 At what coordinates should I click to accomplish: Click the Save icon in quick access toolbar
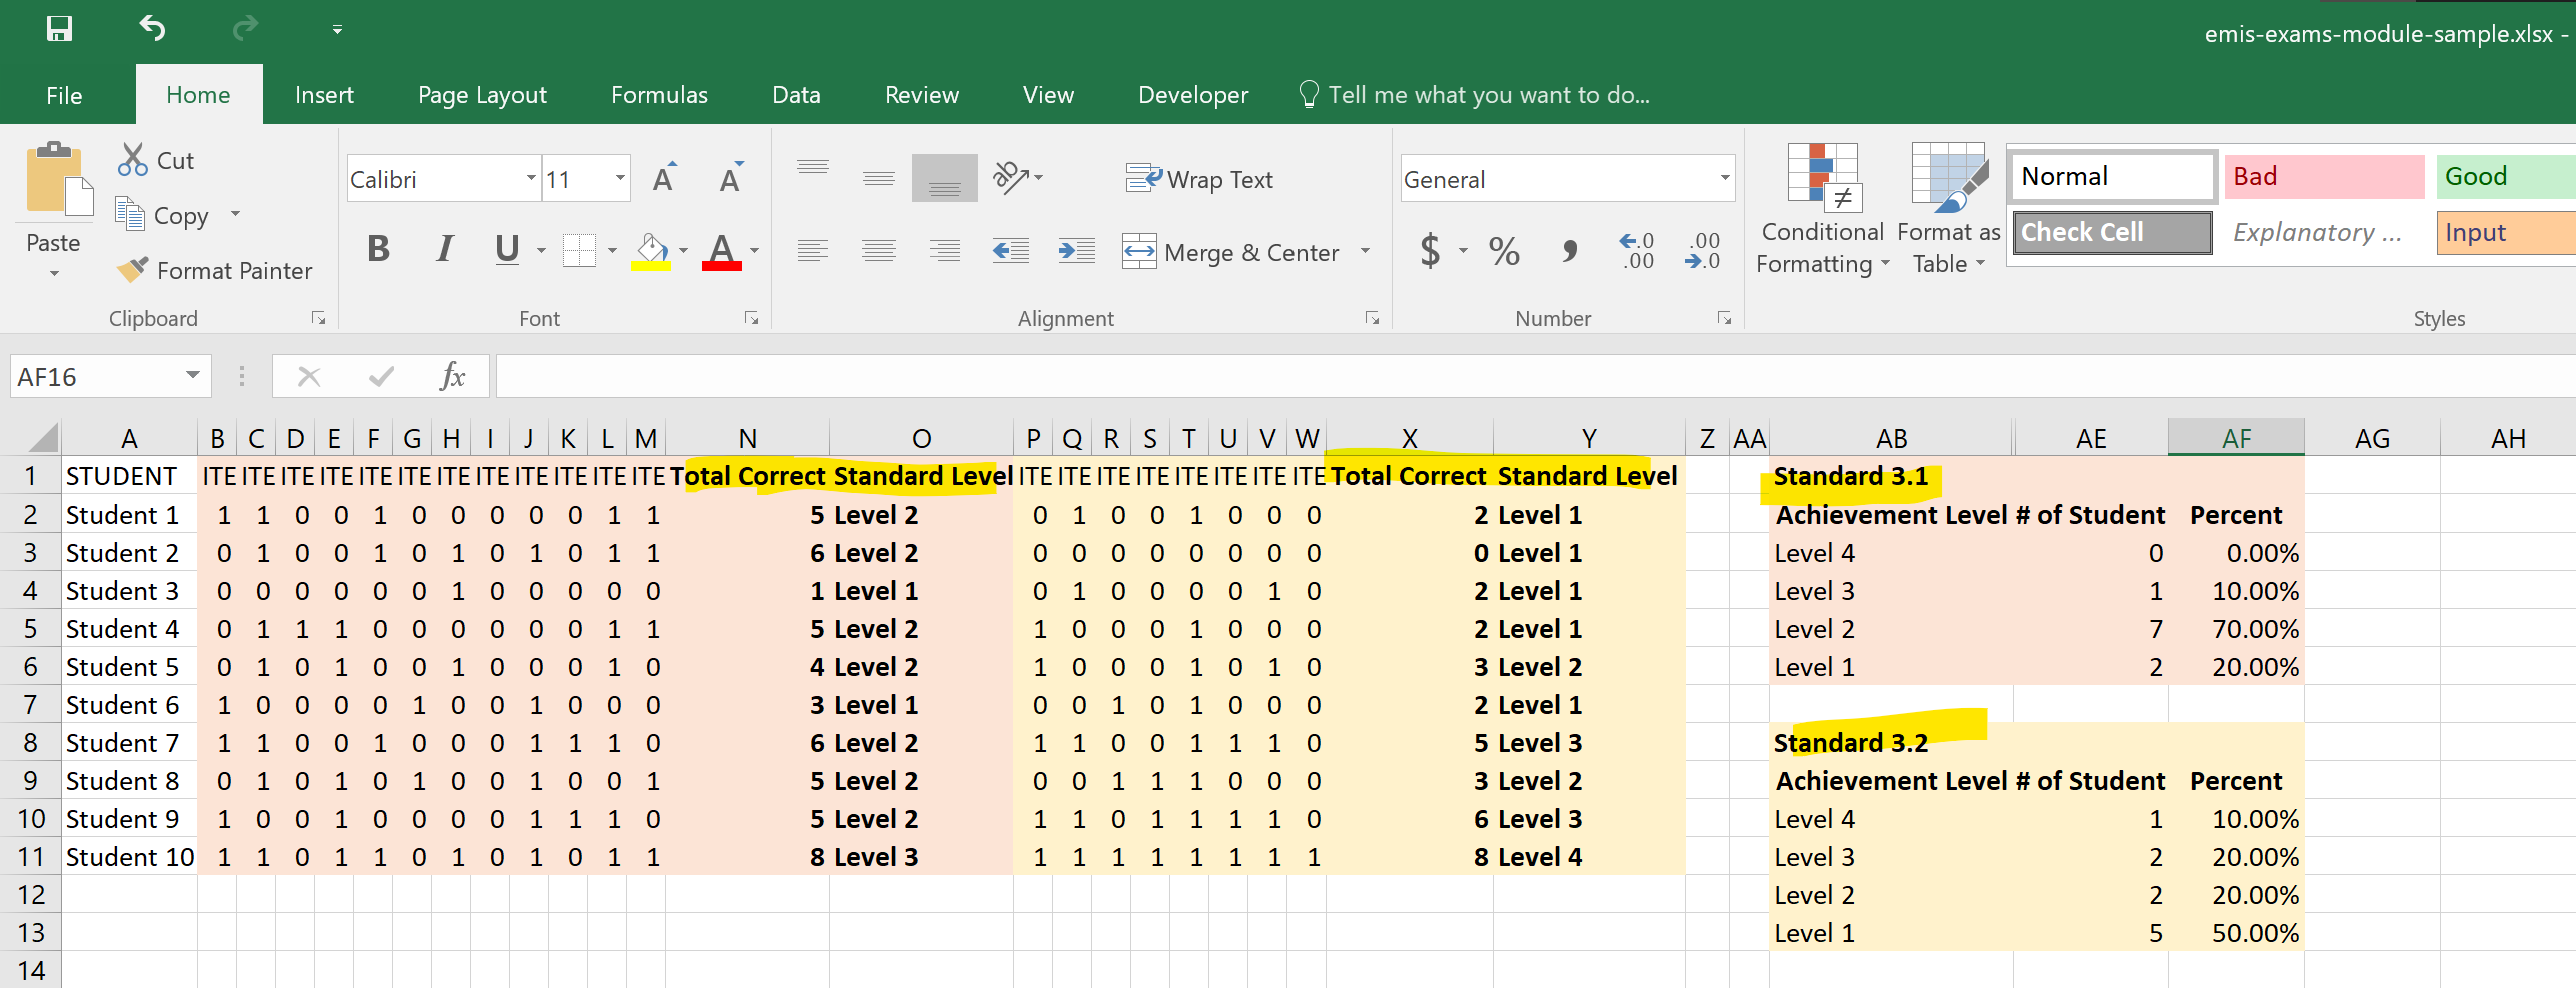[x=59, y=29]
